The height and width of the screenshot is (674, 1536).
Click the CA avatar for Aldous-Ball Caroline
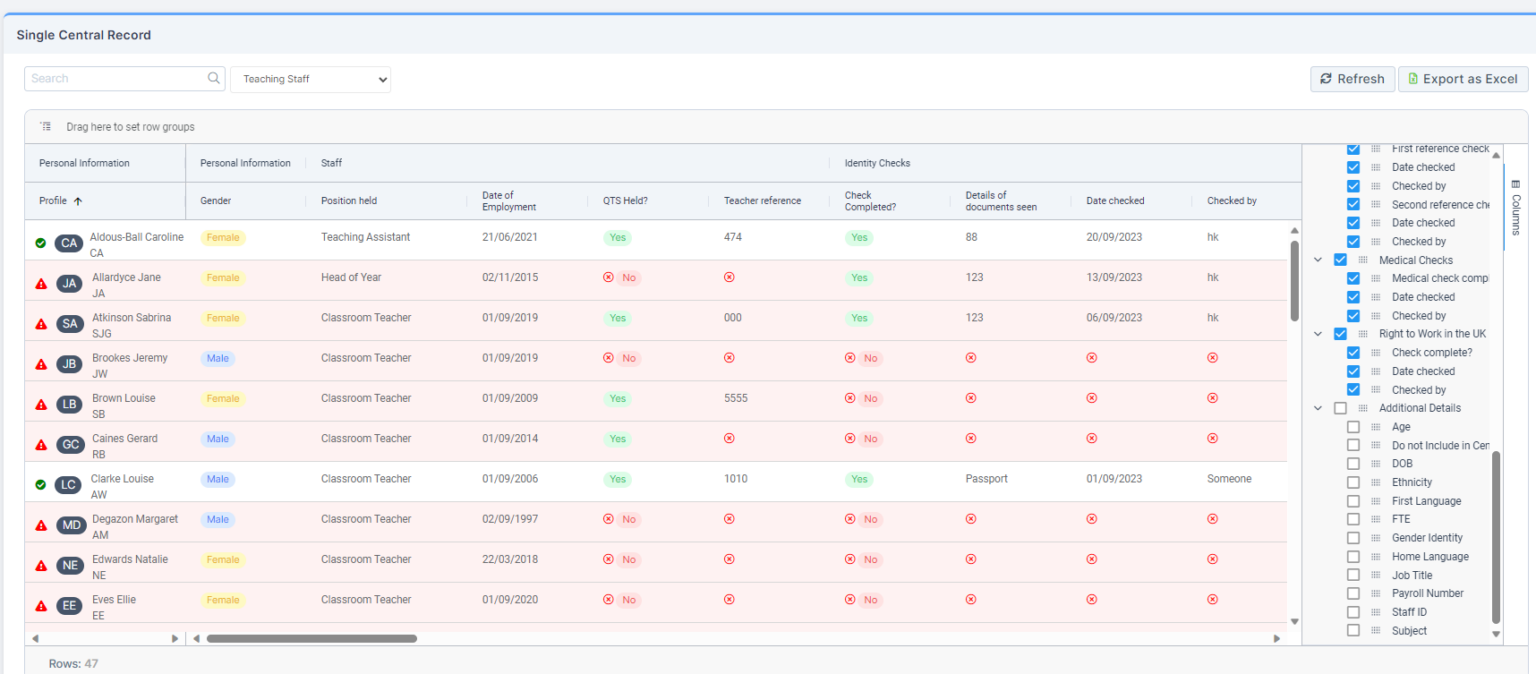pyautogui.click(x=68, y=243)
